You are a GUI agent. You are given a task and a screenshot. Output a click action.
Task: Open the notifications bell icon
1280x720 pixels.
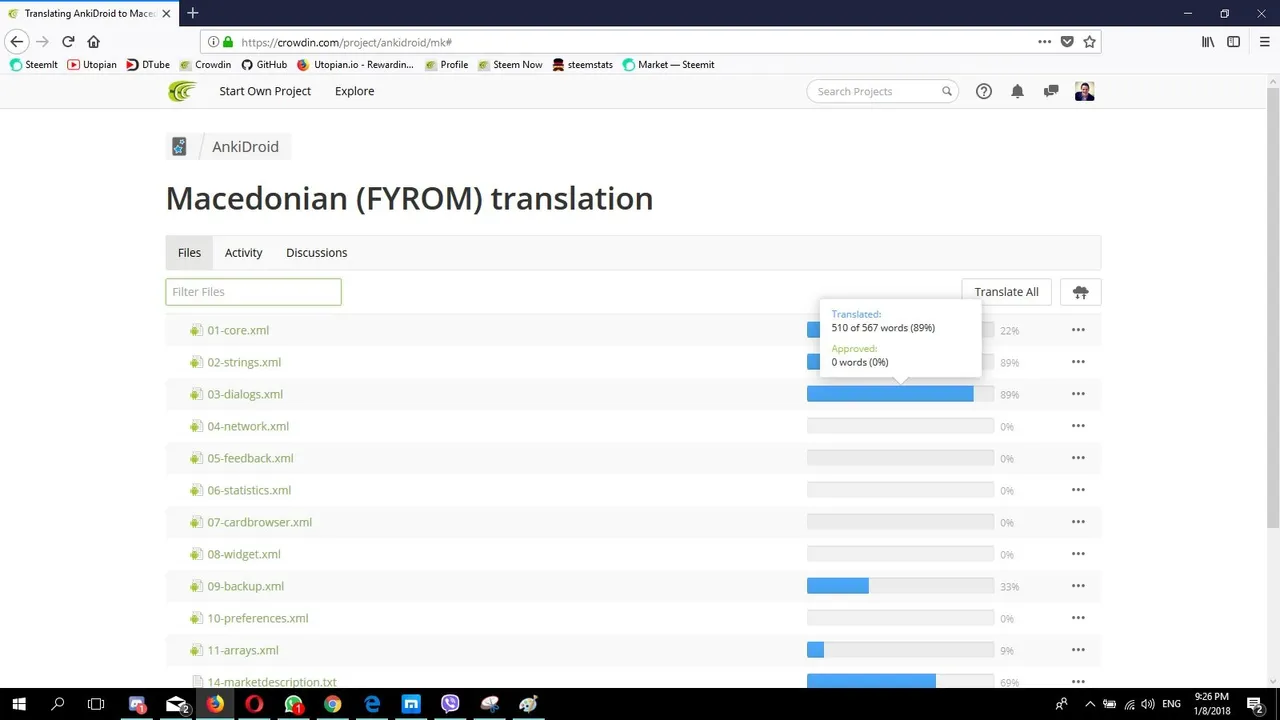coord(1017,91)
